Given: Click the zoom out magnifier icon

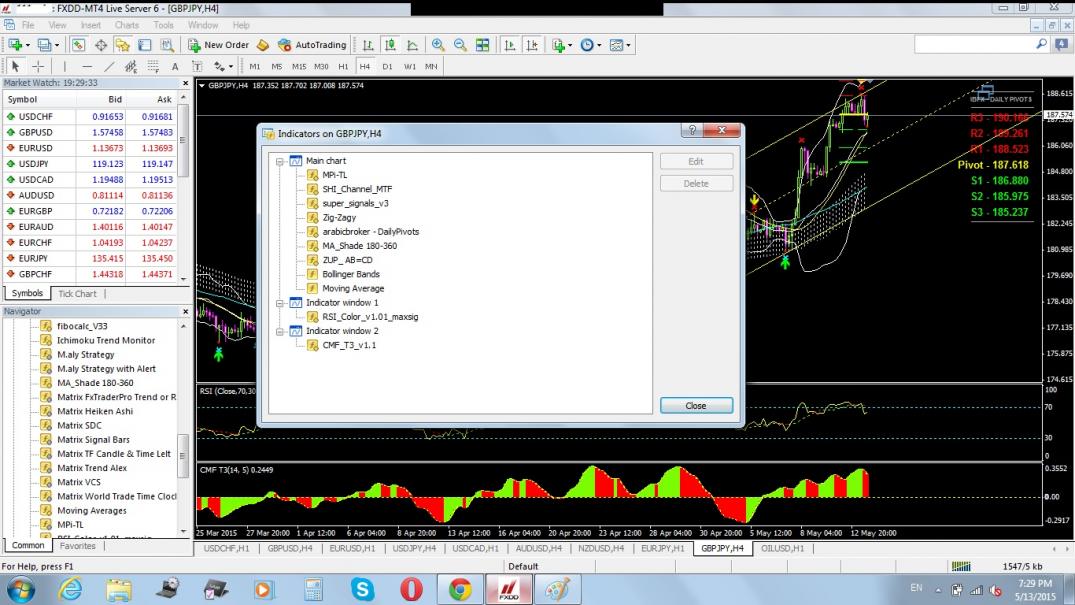Looking at the screenshot, I should tap(460, 45).
